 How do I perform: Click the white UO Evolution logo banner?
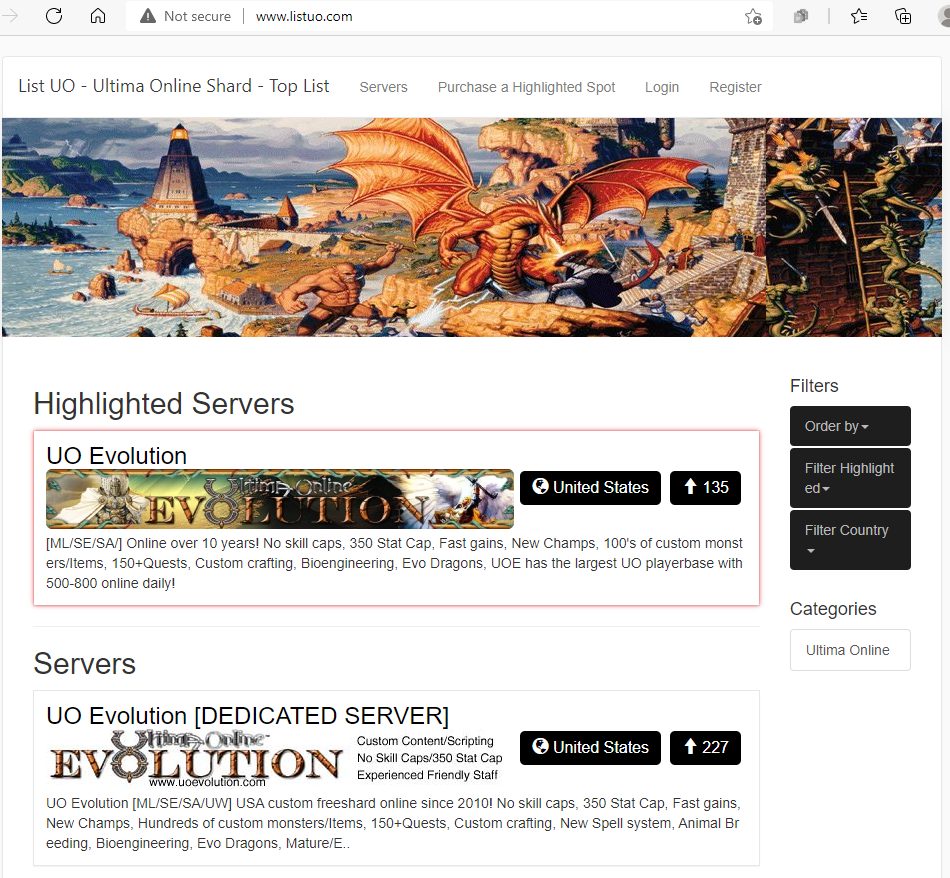click(x=280, y=759)
